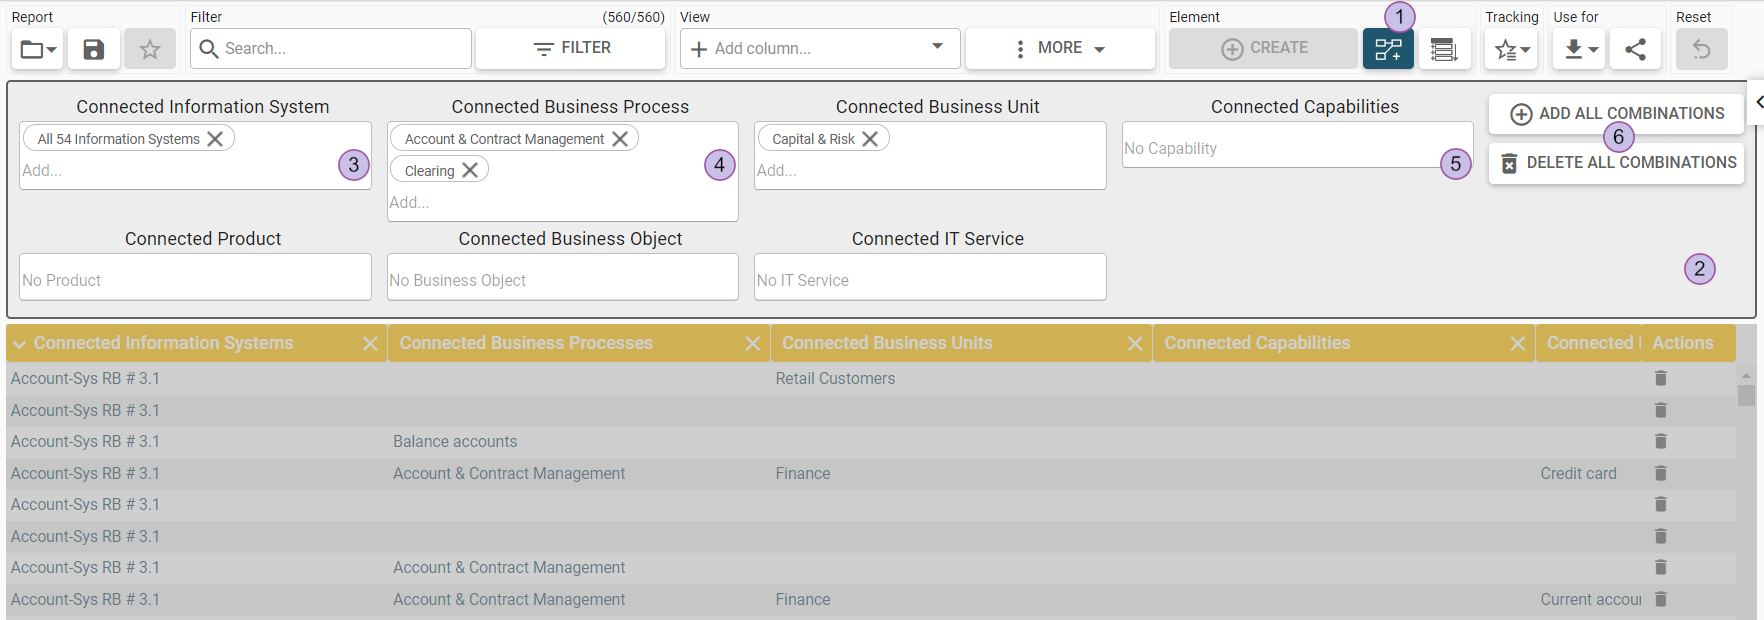Remove the Capital & Risk chip
1764x620 pixels.
click(870, 139)
